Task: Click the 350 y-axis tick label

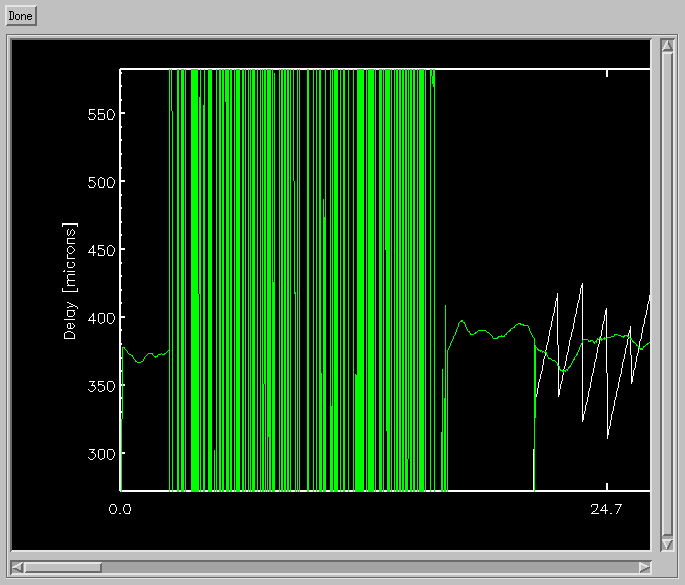Action: pos(99,386)
